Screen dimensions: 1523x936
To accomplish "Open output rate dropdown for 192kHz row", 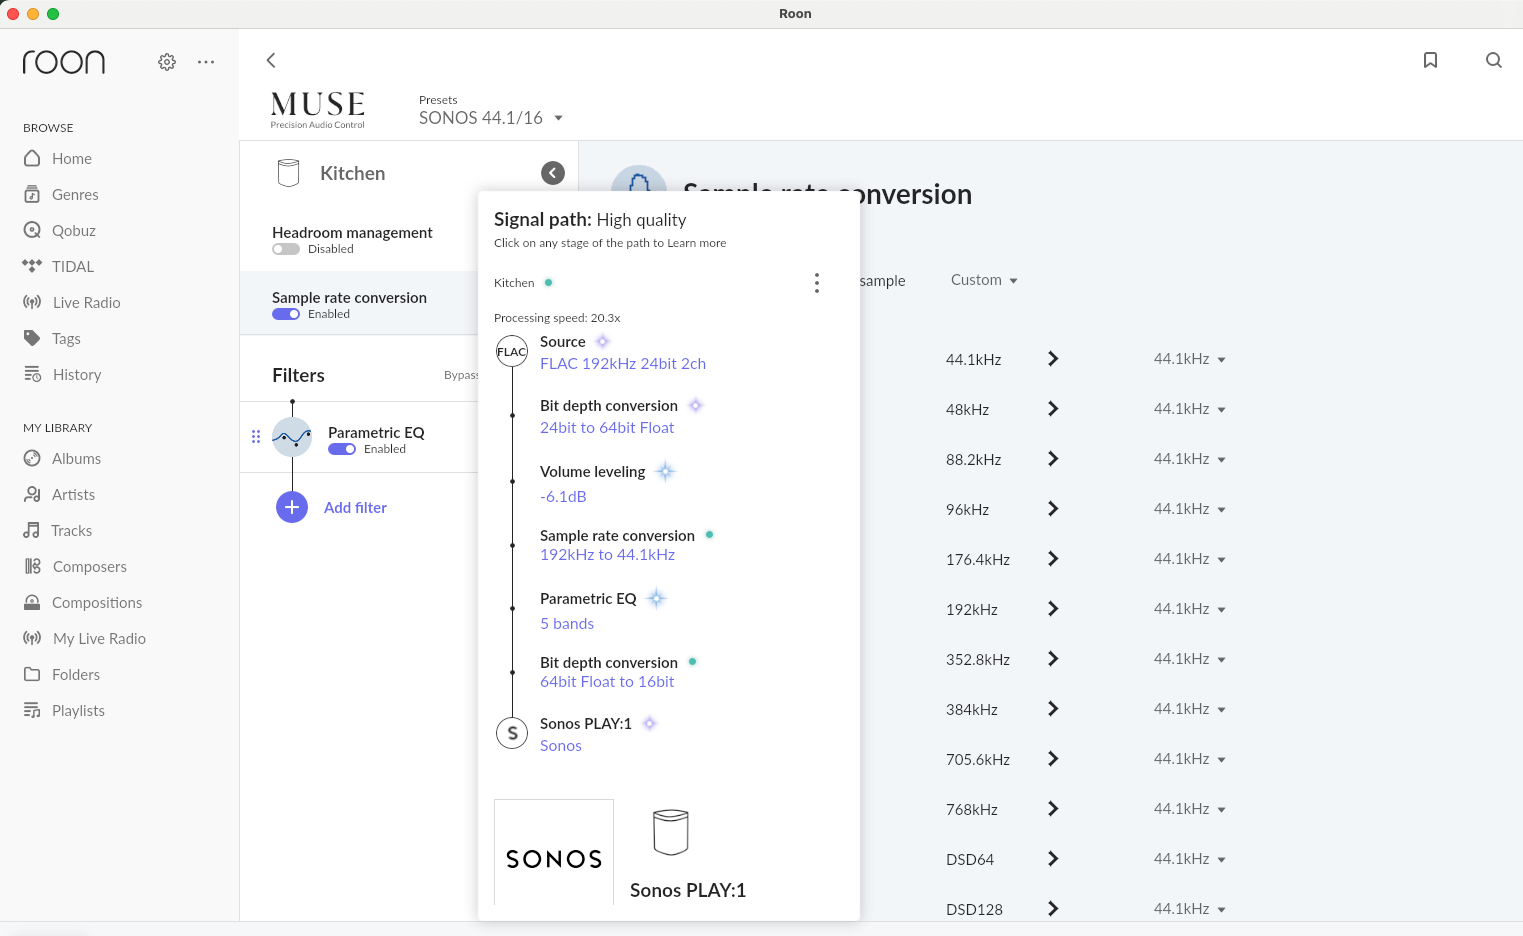I will click(1189, 609).
